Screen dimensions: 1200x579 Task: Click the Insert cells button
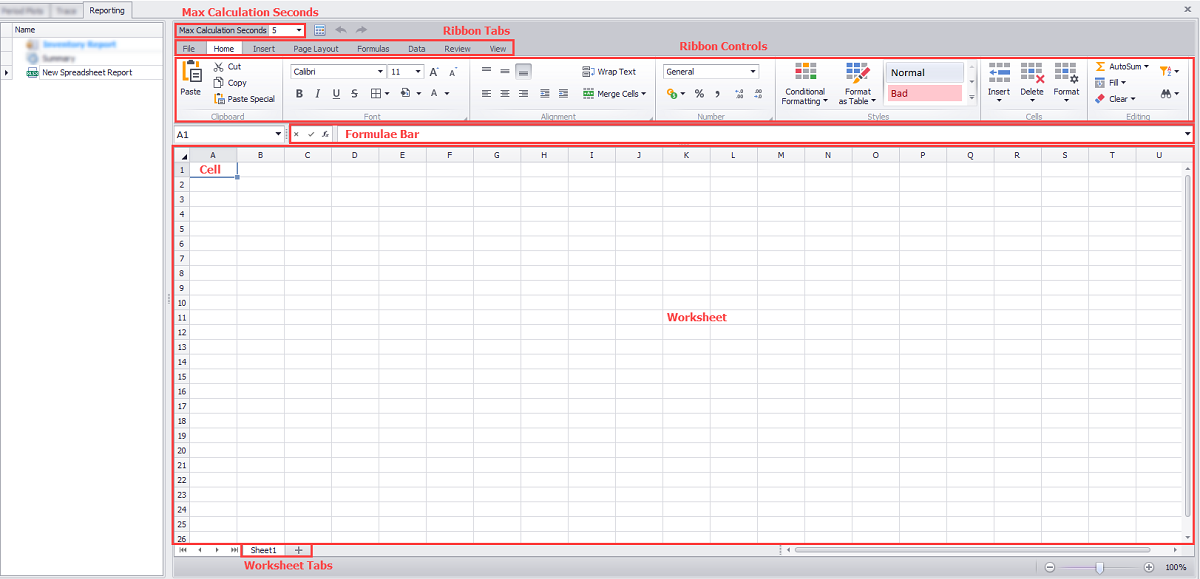(x=999, y=83)
